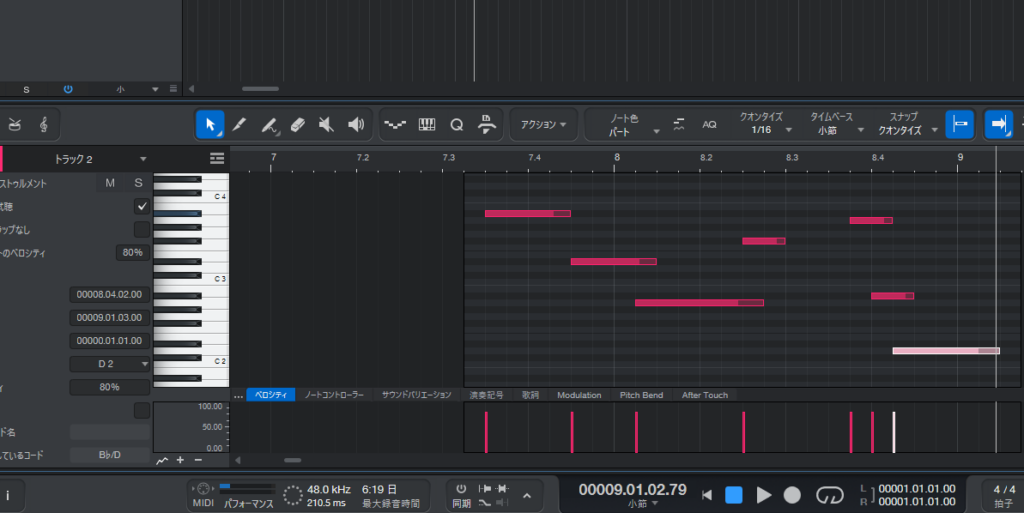1024x513 pixels.
Task: Switch to the Pitch Bend tab
Action: click(x=641, y=395)
